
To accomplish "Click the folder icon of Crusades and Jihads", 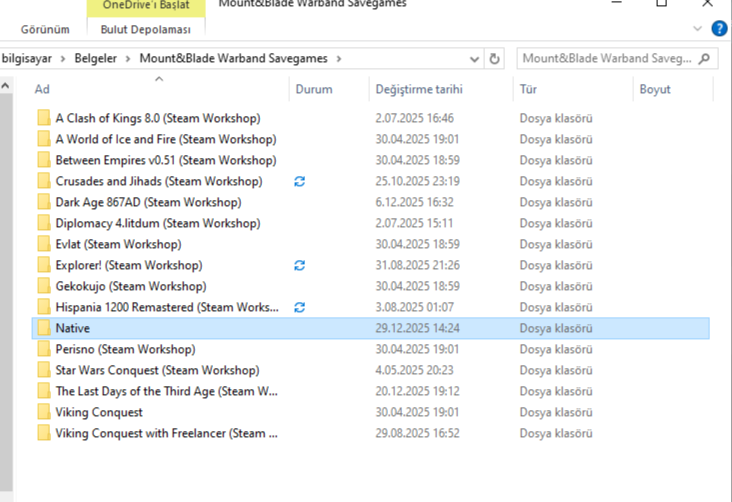I will click(44, 181).
